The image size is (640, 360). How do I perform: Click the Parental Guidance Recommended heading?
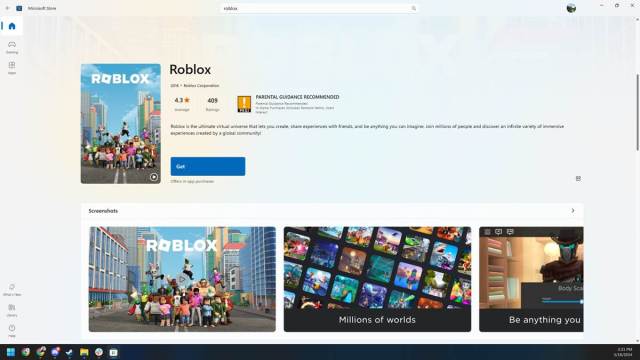pyautogui.click(x=297, y=97)
